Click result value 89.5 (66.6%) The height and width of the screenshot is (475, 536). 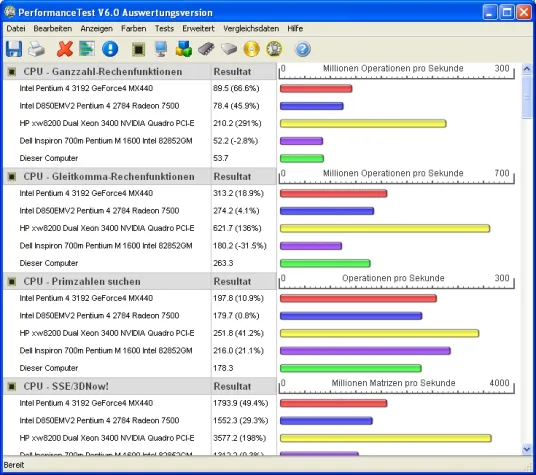[x=236, y=89]
